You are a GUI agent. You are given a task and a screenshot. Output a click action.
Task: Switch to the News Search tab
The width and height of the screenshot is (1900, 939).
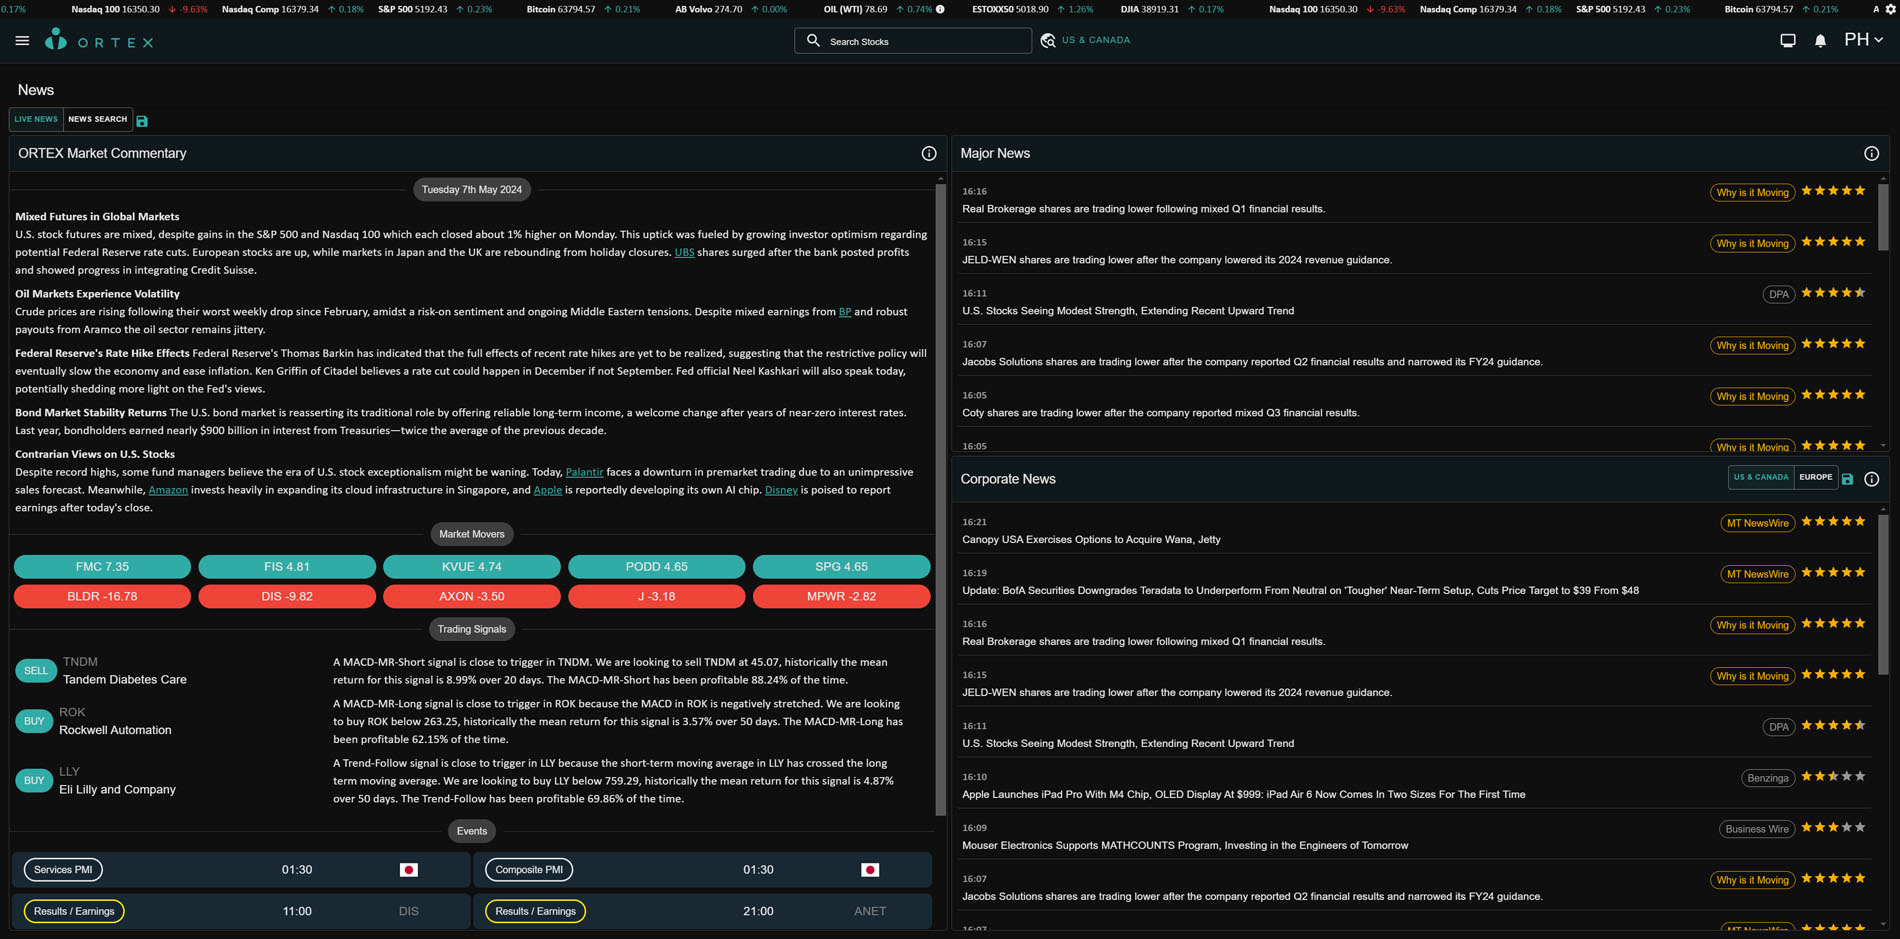click(98, 120)
